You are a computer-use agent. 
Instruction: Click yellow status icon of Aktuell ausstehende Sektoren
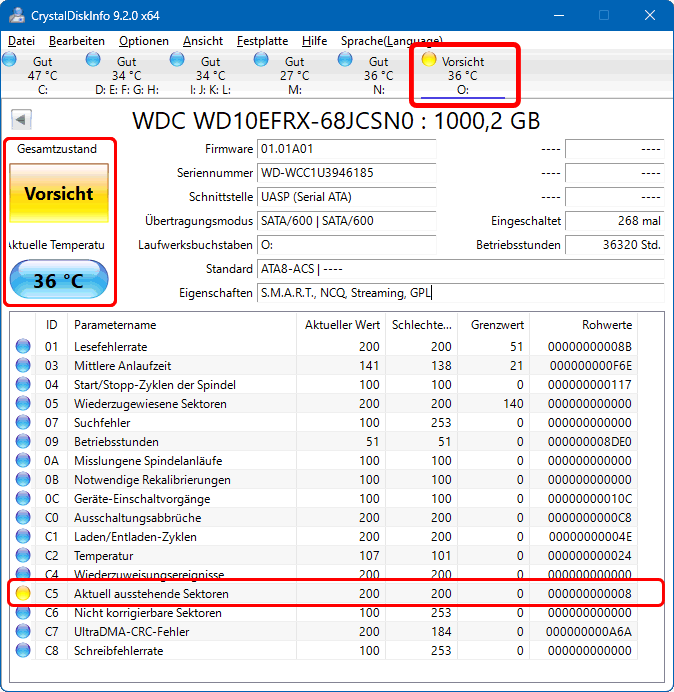click(23, 594)
